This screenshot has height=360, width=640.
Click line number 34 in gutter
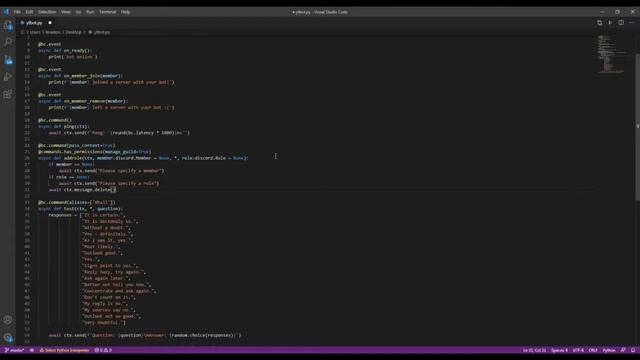(x=27, y=209)
